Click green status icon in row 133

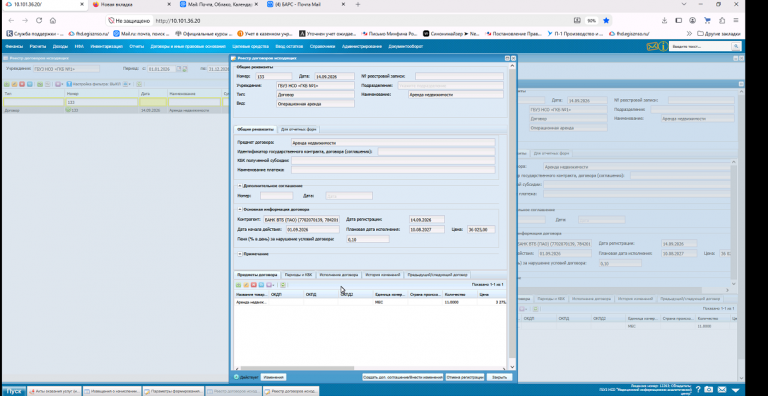[x=68, y=110]
